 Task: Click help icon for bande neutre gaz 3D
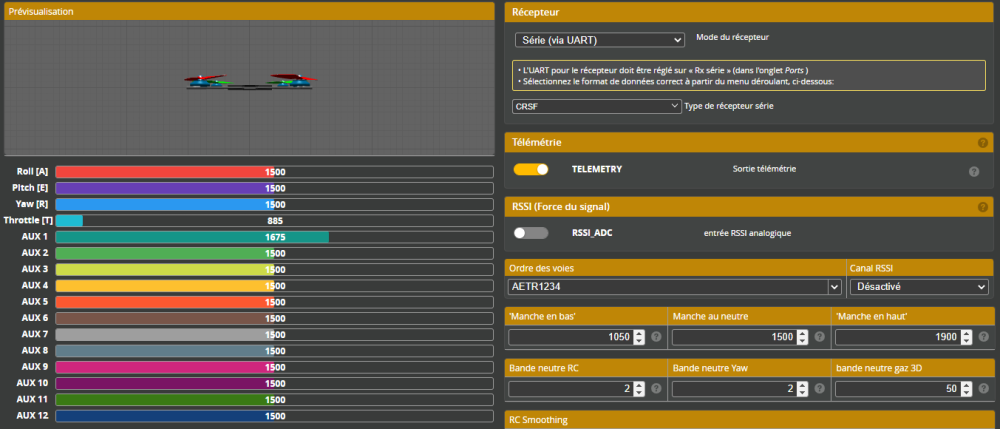tap(982, 388)
